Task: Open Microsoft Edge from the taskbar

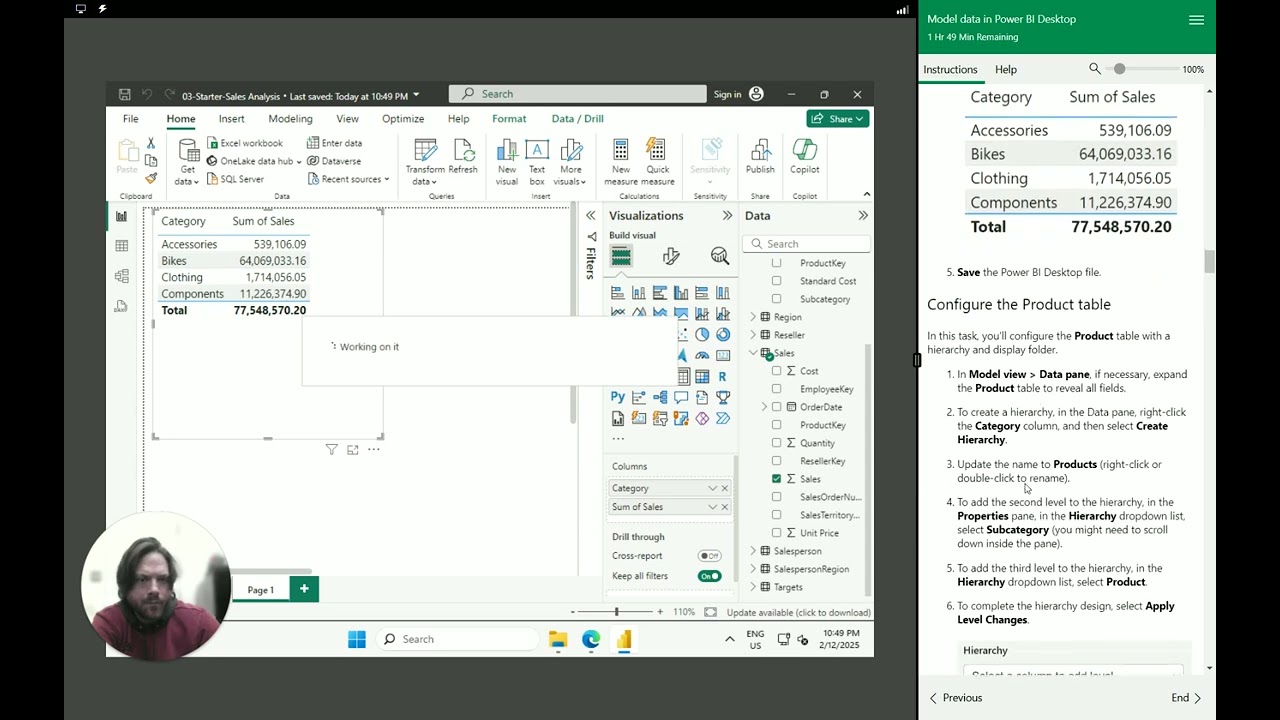Action: pos(591,639)
